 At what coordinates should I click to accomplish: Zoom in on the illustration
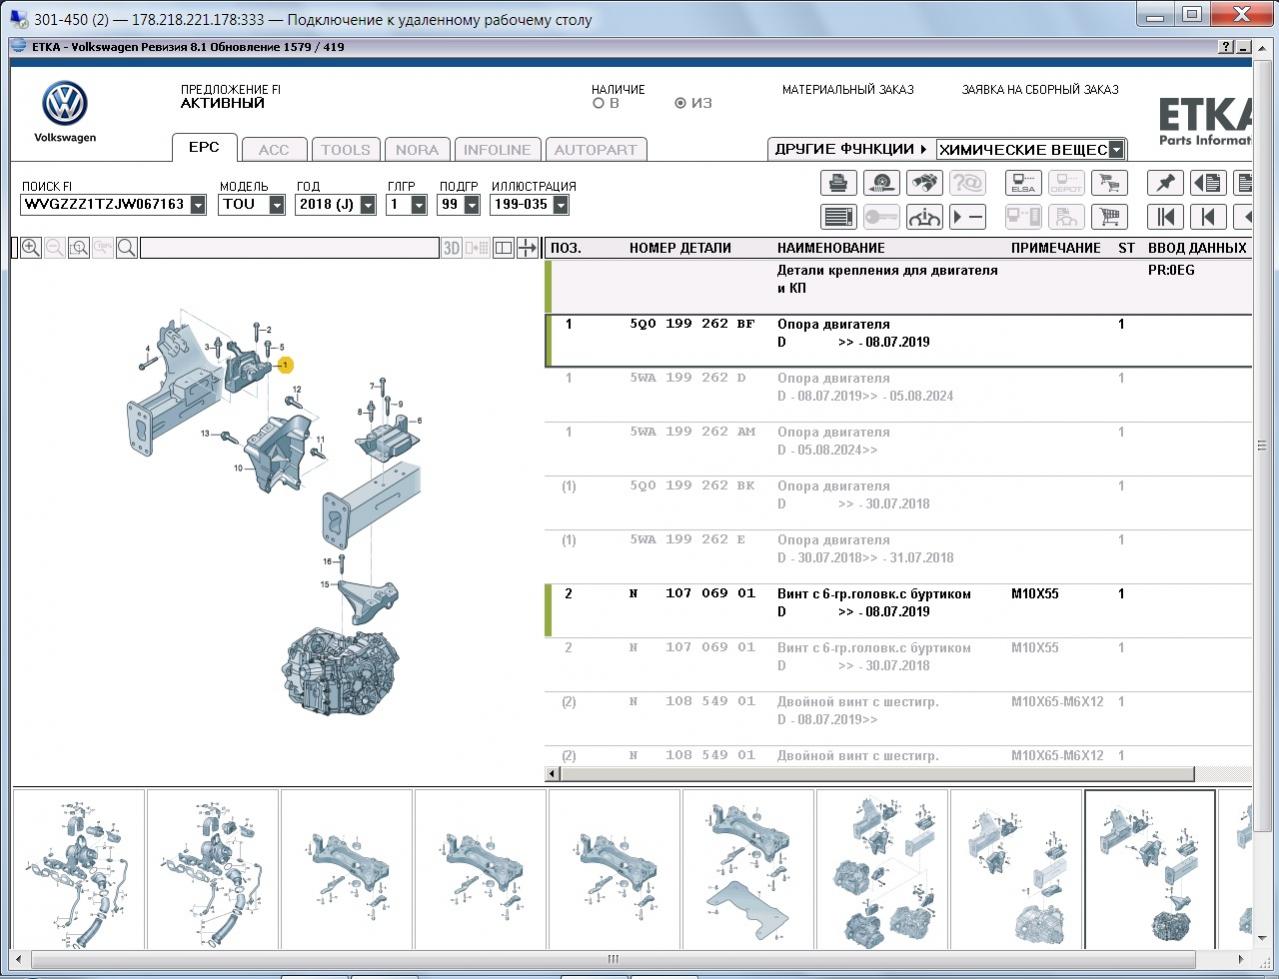pyautogui.click(x=31, y=248)
